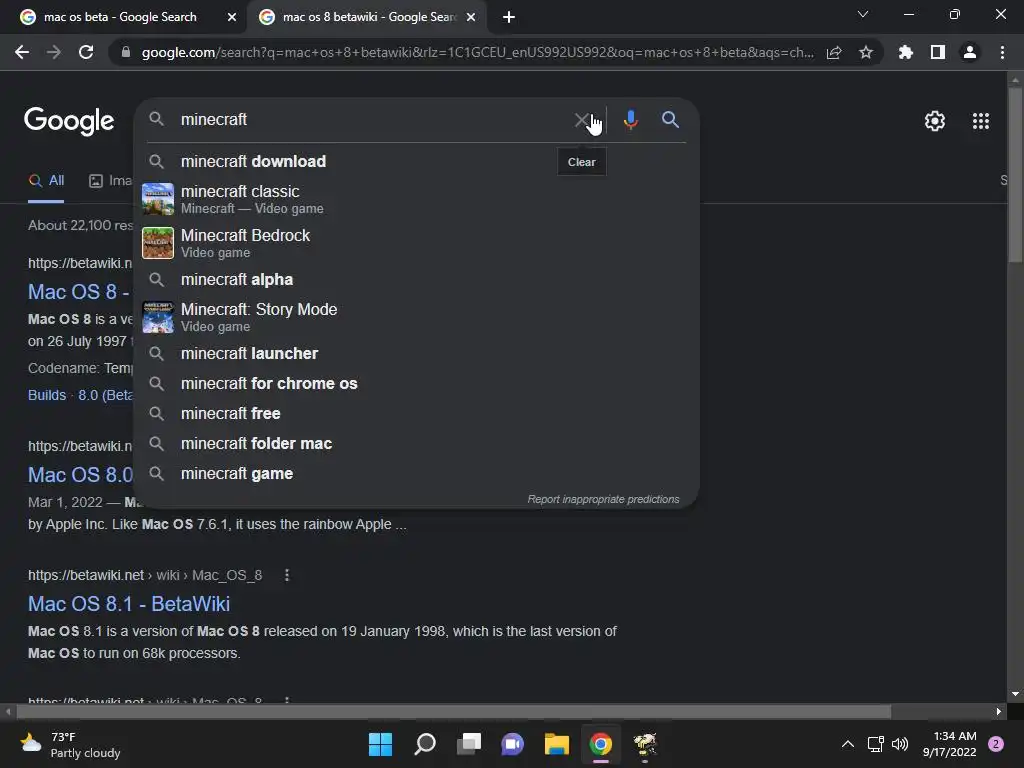Open the tab search chevron in Chrome
Image resolution: width=1024 pixels, height=768 pixels.
point(863,14)
